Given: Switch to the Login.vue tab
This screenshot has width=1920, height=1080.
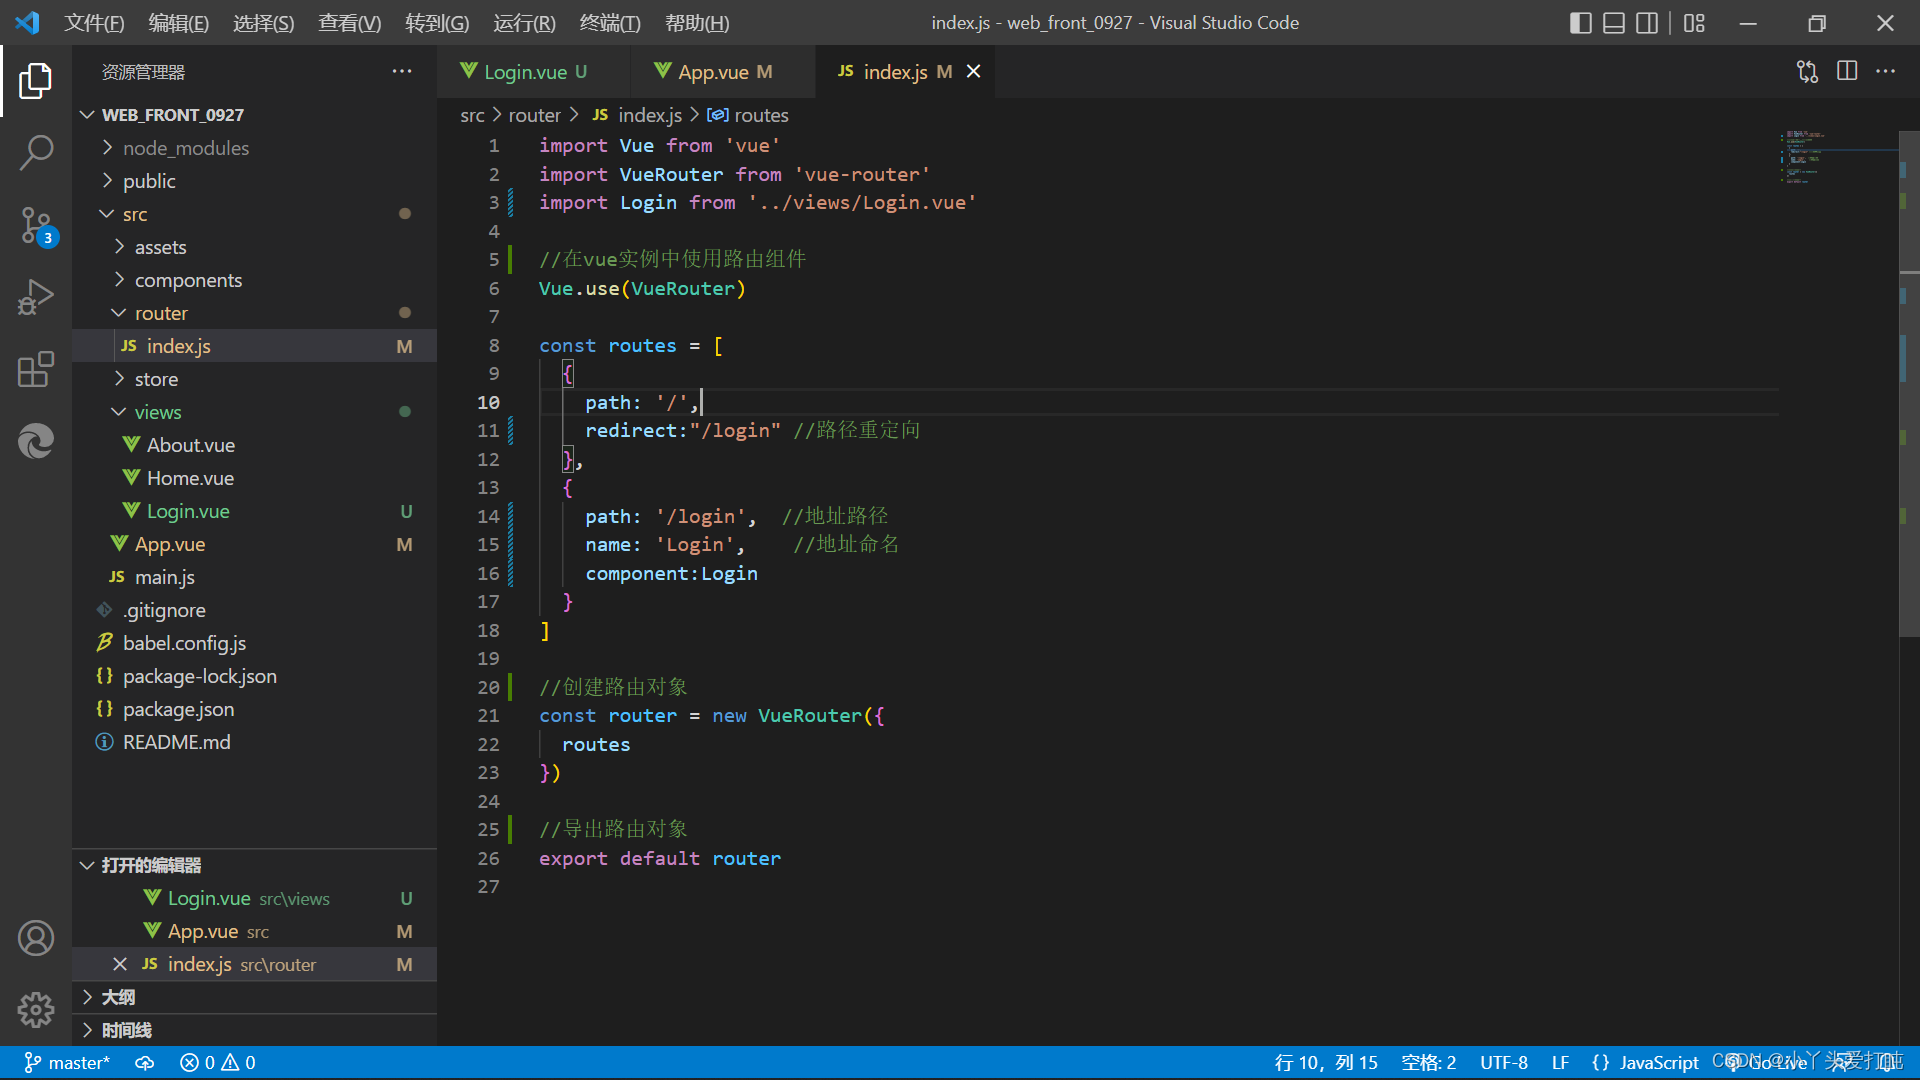Looking at the screenshot, I should click(534, 72).
